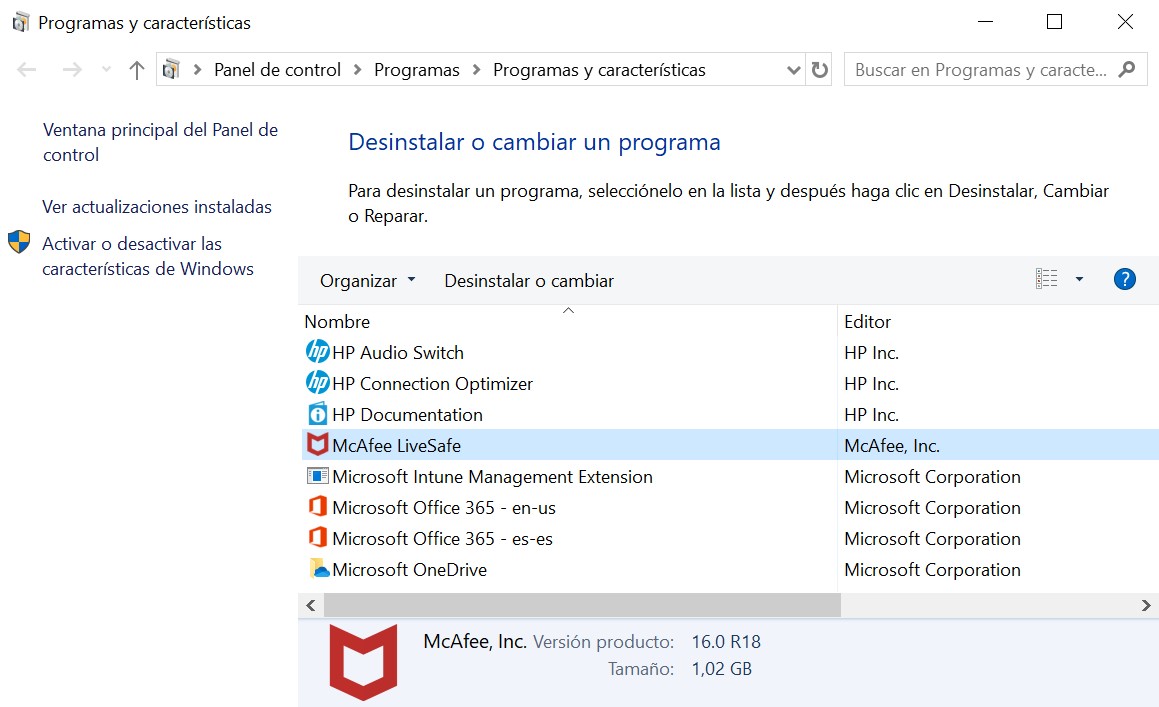Click the large McAfee logo in details pane
This screenshot has height=707, width=1159.
click(x=363, y=662)
